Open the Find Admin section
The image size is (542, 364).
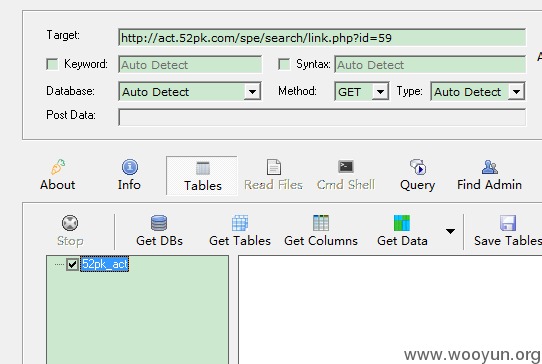pyautogui.click(x=489, y=175)
